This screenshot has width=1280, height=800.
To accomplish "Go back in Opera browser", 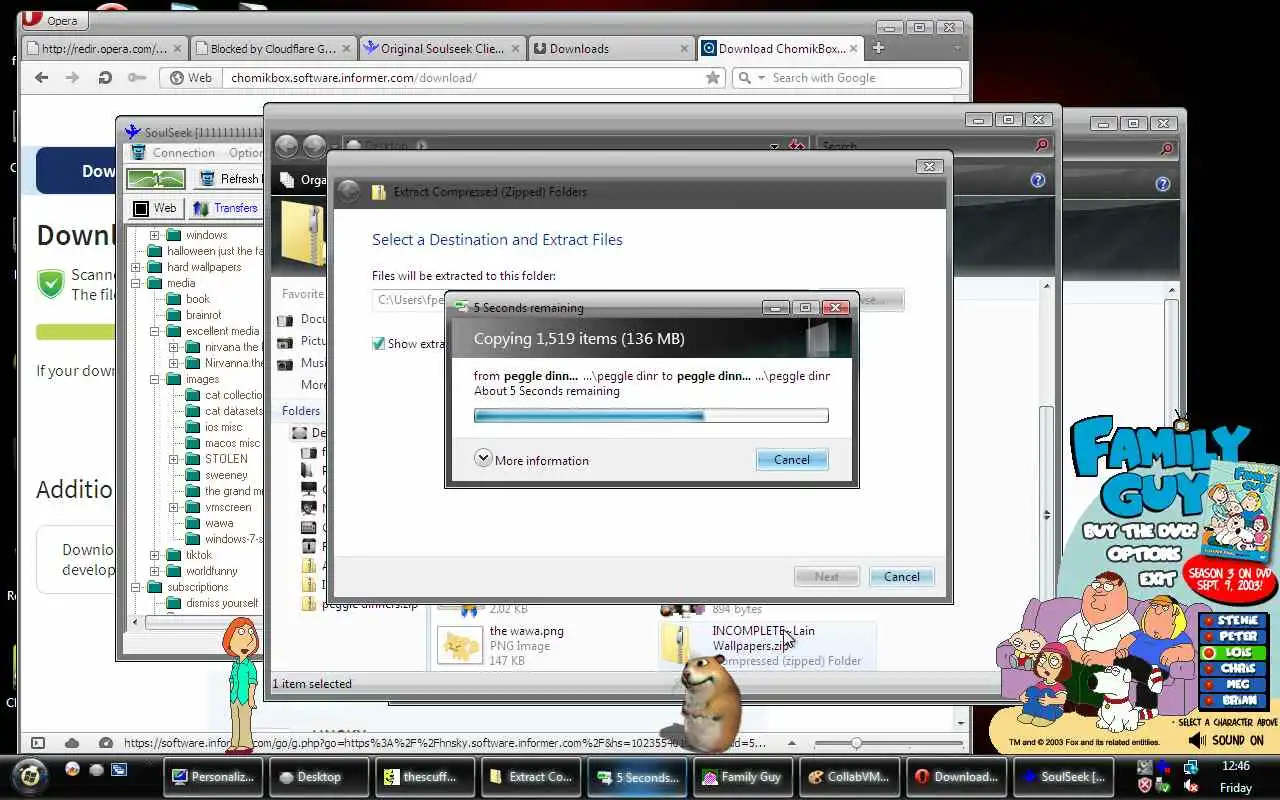I will [x=41, y=77].
